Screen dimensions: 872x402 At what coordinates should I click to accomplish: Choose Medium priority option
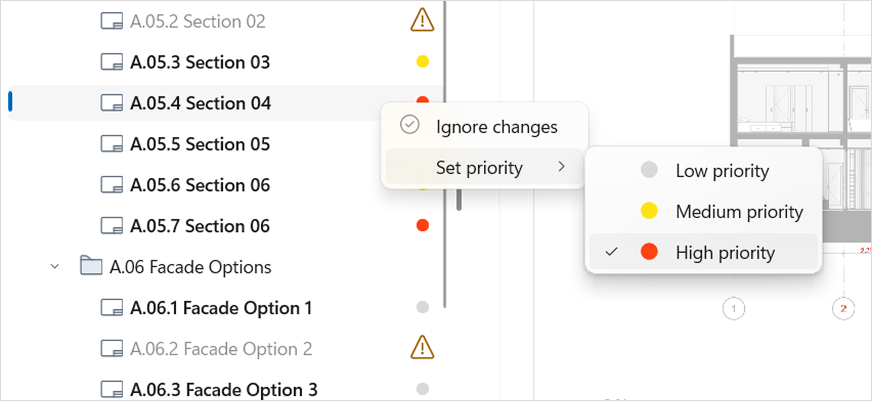[738, 211]
